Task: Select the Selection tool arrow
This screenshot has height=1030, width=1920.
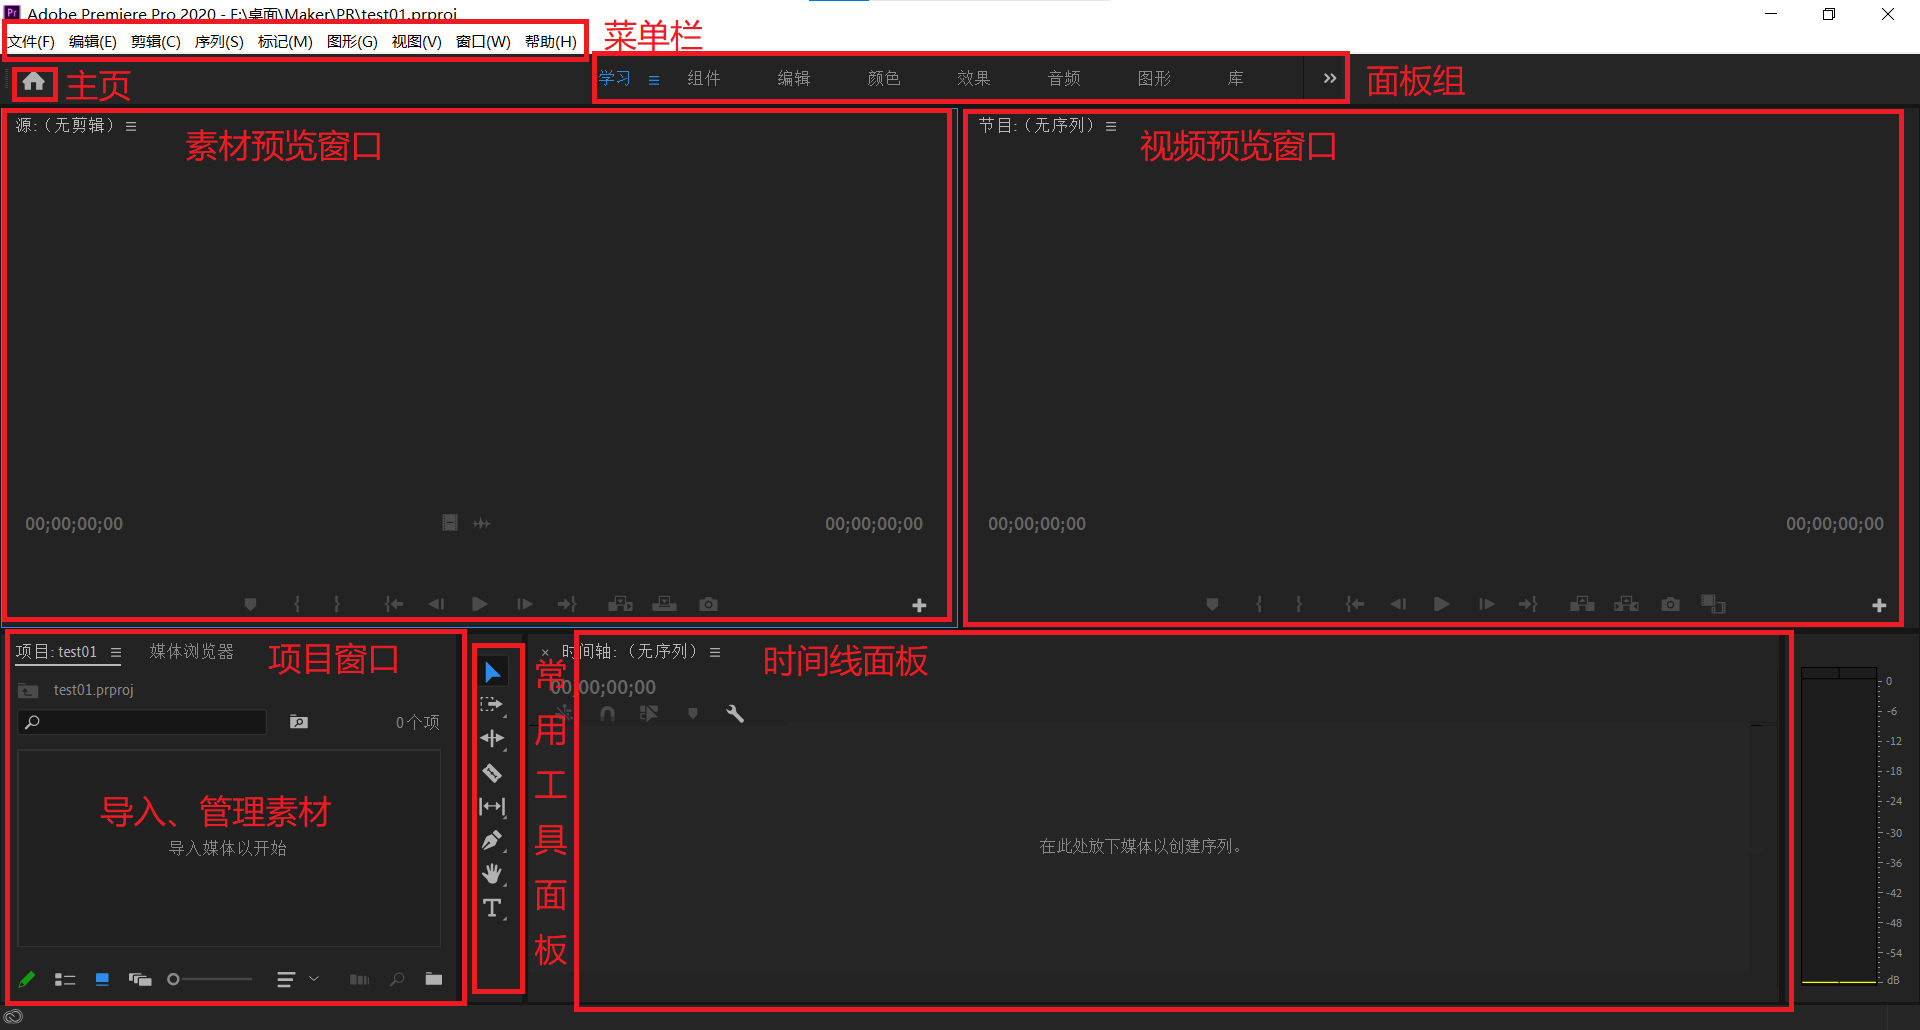Action: [x=492, y=672]
